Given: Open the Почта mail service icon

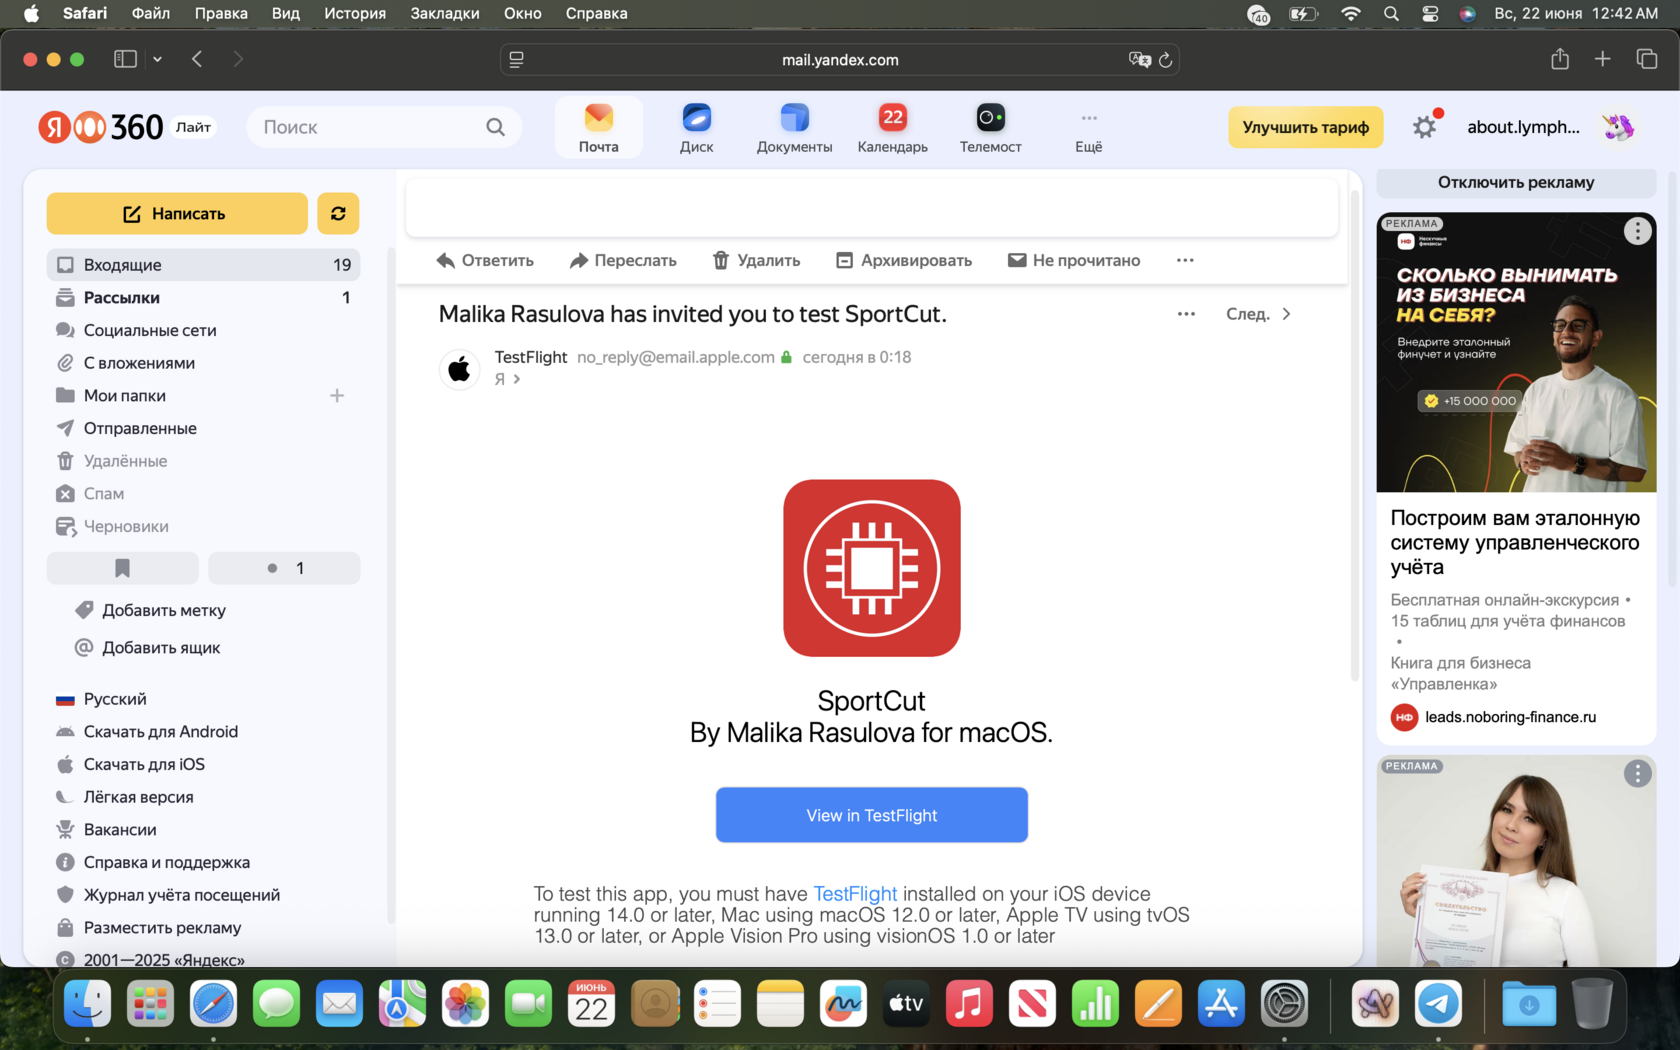Looking at the screenshot, I should pos(598,128).
